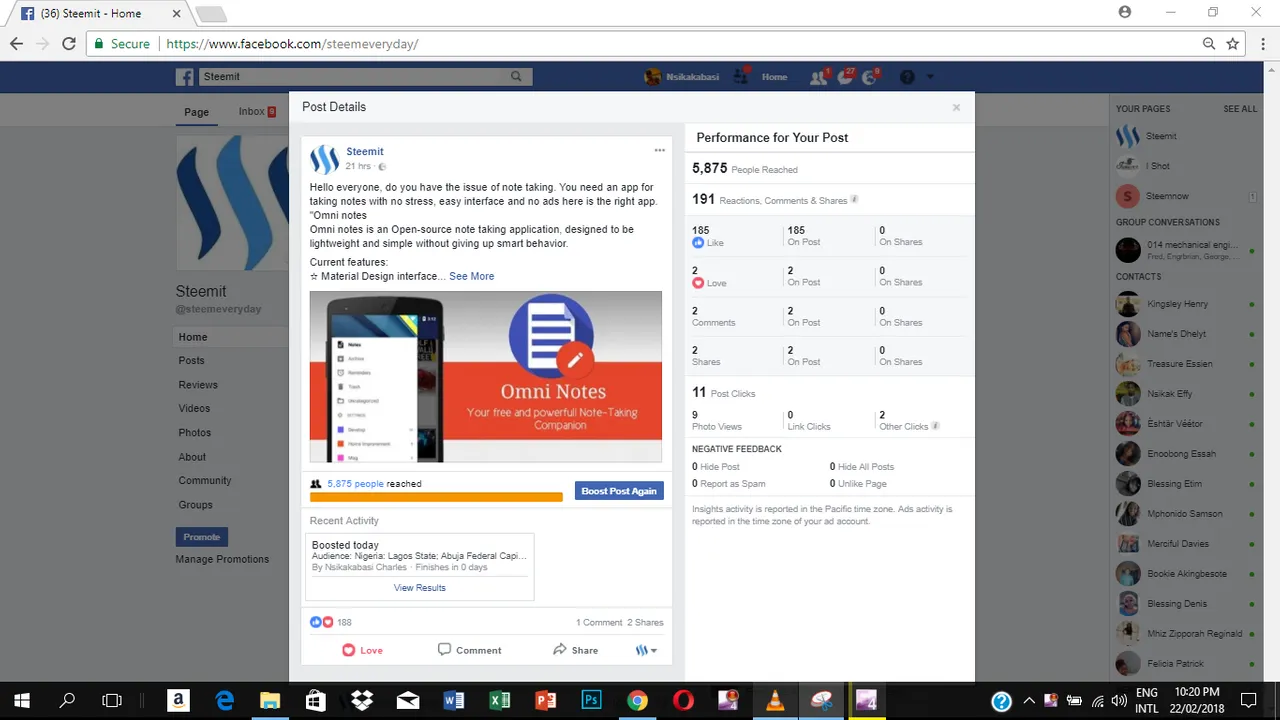
Task: Click the Facebook logo in top bar
Action: [x=184, y=77]
